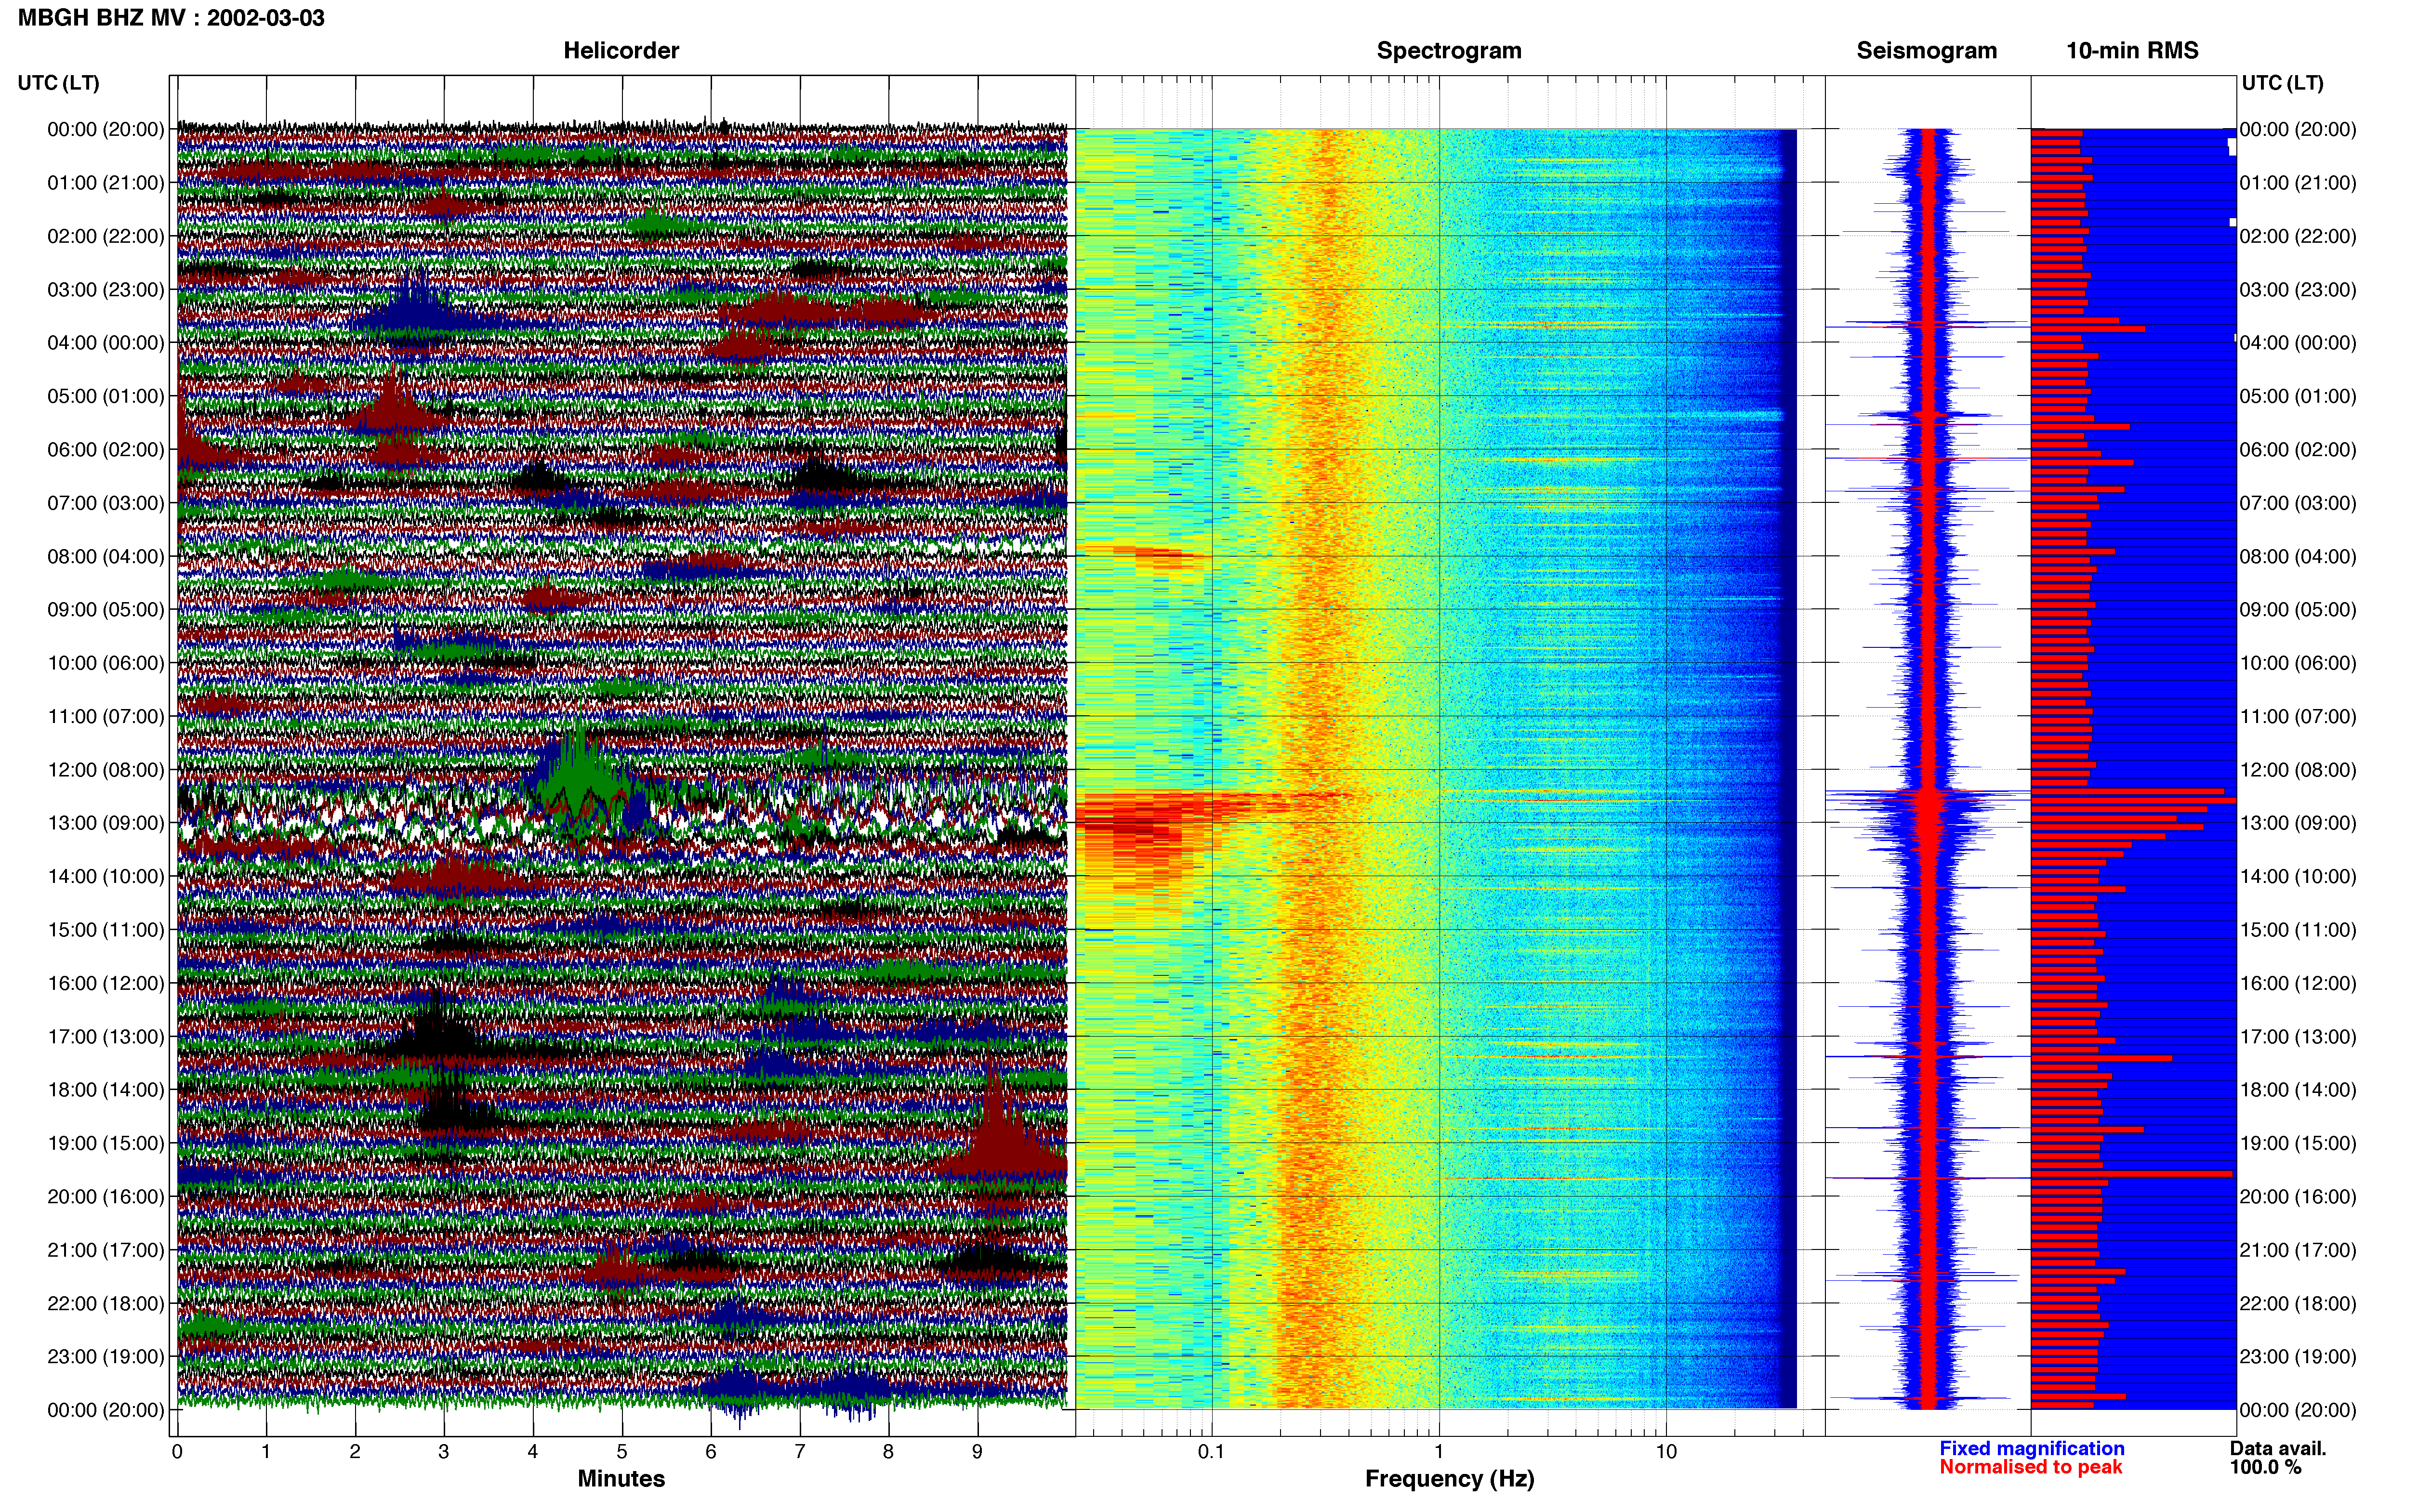This screenshot has height=1512, width=2418.
Task: Click the left '01:00 (21:00)' time label
Action: [106, 183]
